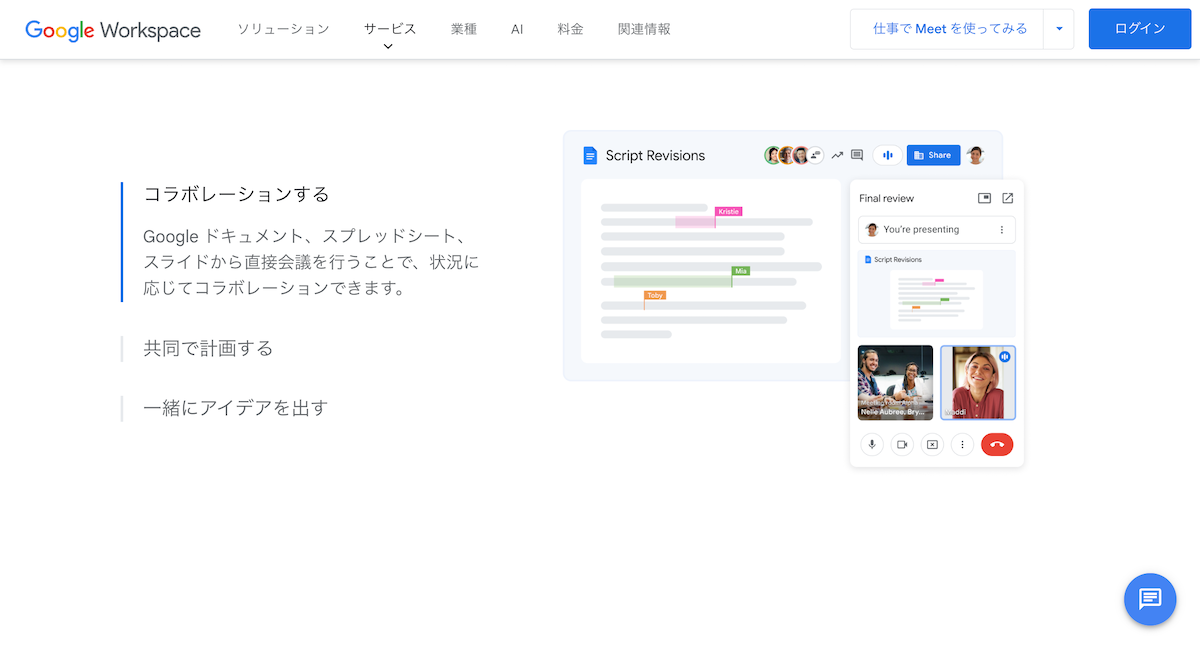This screenshot has height=648, width=1200.
Task: Click the Script Revisions document title
Action: pyautogui.click(x=655, y=155)
